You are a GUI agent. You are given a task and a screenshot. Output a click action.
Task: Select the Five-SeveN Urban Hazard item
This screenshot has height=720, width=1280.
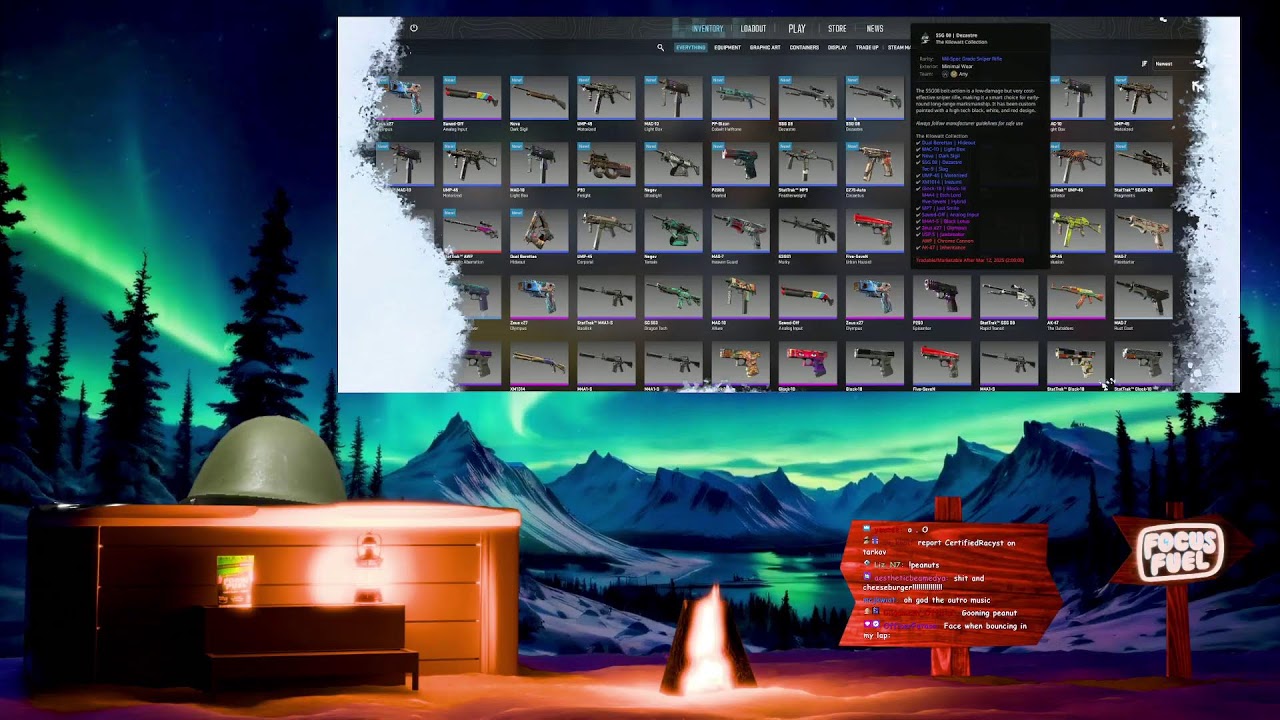[874, 236]
